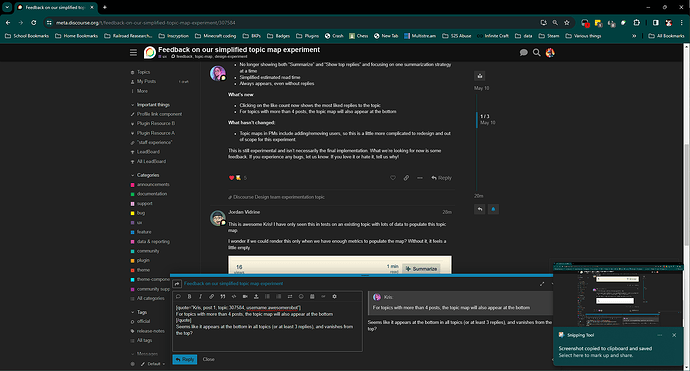Viewport: 690px width, 371px height.
Task: Bookmark this page with star icon
Action: click(567, 23)
